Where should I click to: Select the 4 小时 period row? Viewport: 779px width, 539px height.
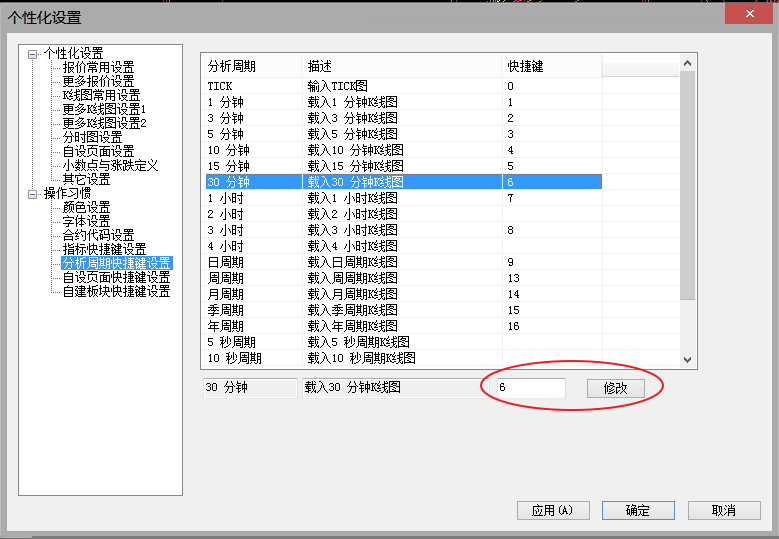[403, 246]
